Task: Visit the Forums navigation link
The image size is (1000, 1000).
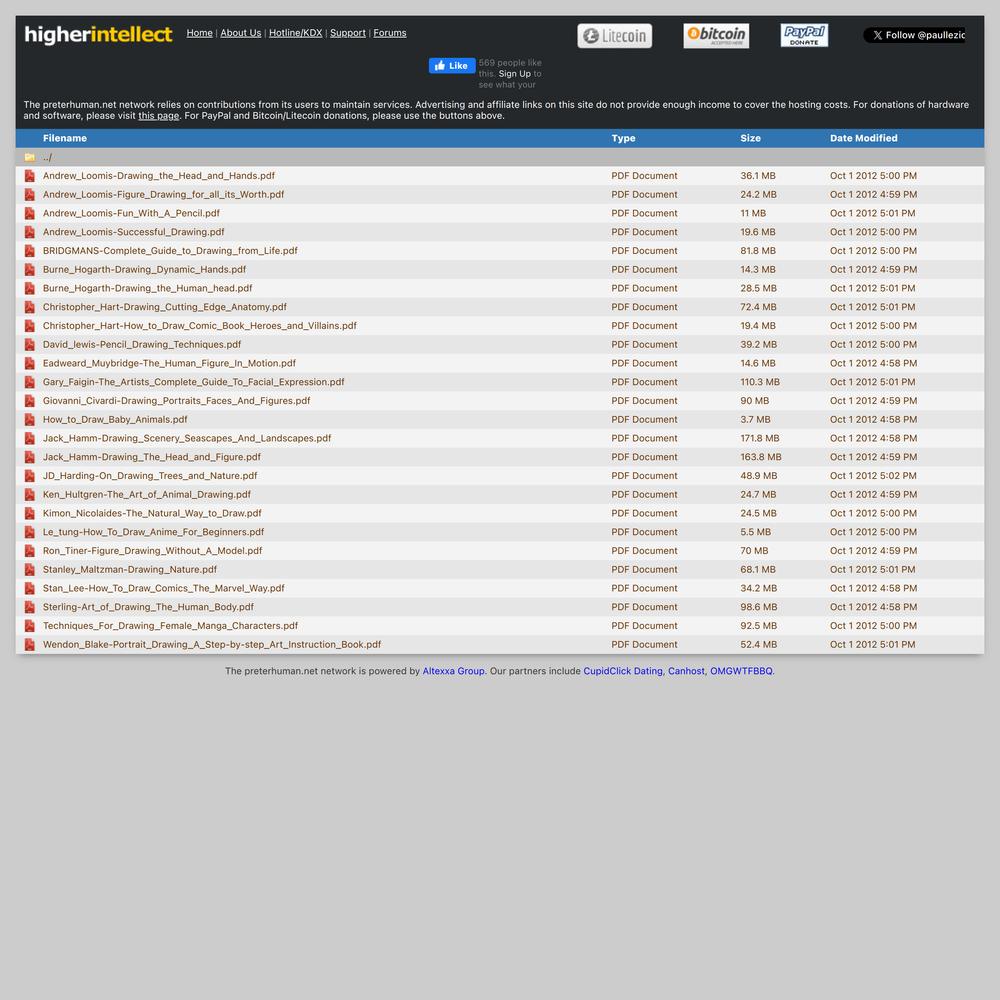Action: click(x=390, y=33)
